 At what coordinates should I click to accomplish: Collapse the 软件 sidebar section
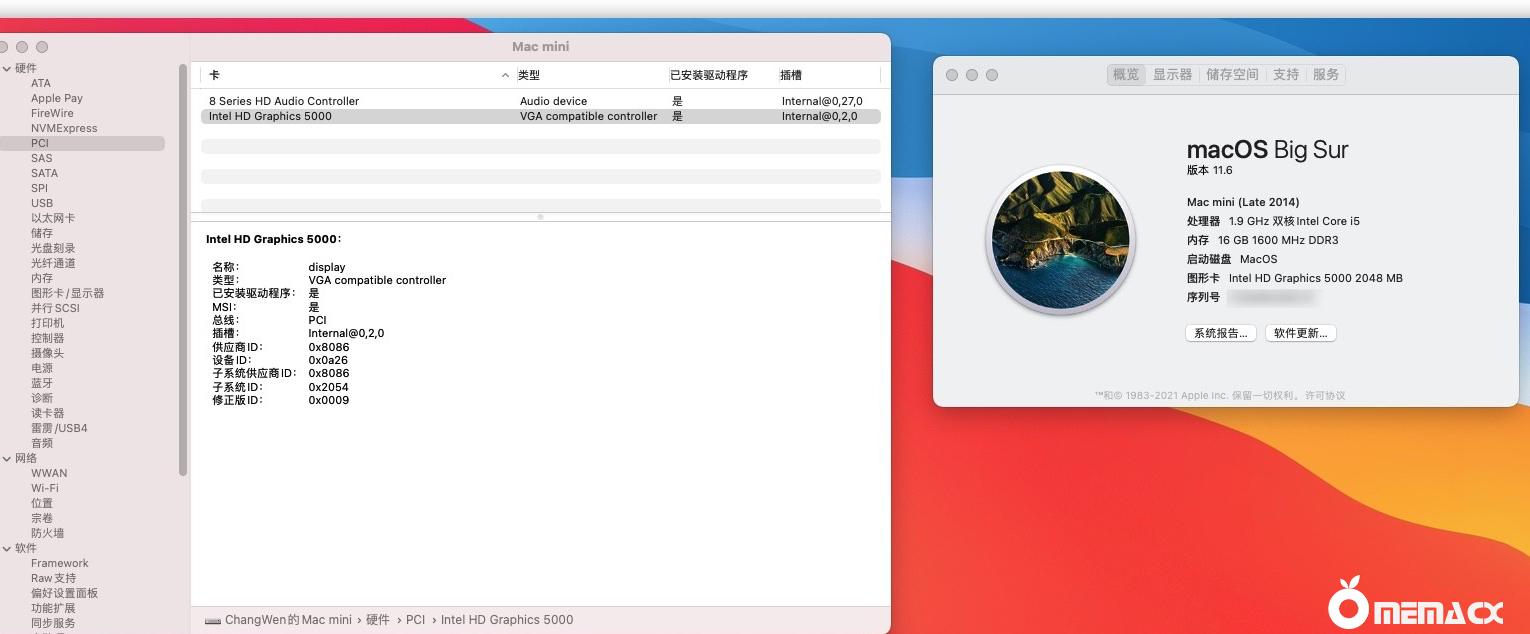click(x=7, y=548)
